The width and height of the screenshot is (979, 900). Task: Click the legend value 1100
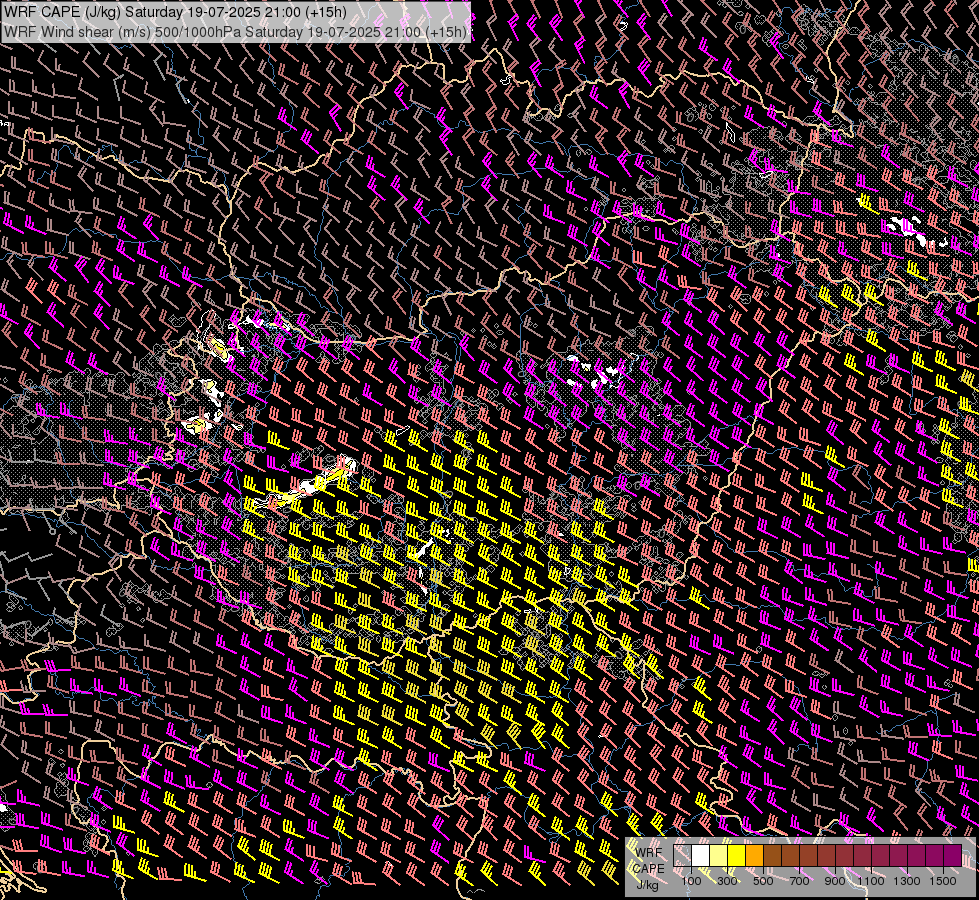870,881
